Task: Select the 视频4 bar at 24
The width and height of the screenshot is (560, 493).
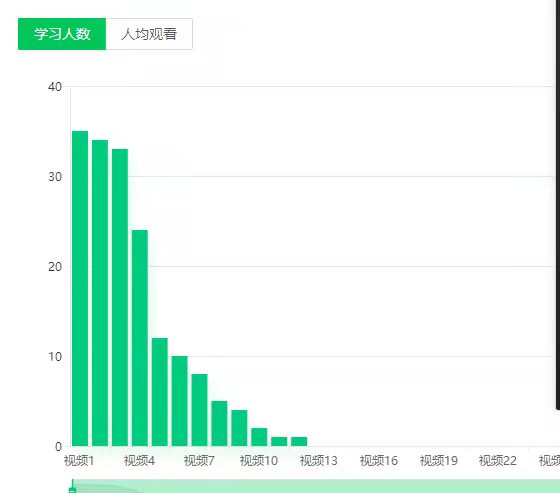Action: [140, 338]
